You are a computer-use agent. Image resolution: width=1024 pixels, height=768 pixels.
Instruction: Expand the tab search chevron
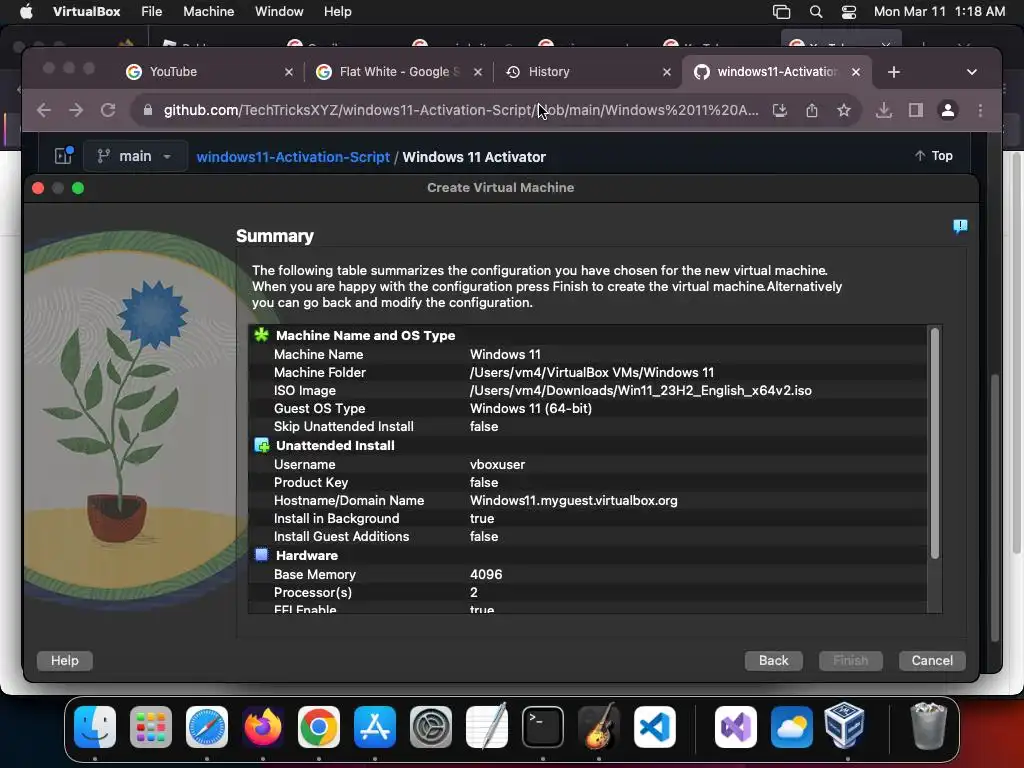[971, 72]
